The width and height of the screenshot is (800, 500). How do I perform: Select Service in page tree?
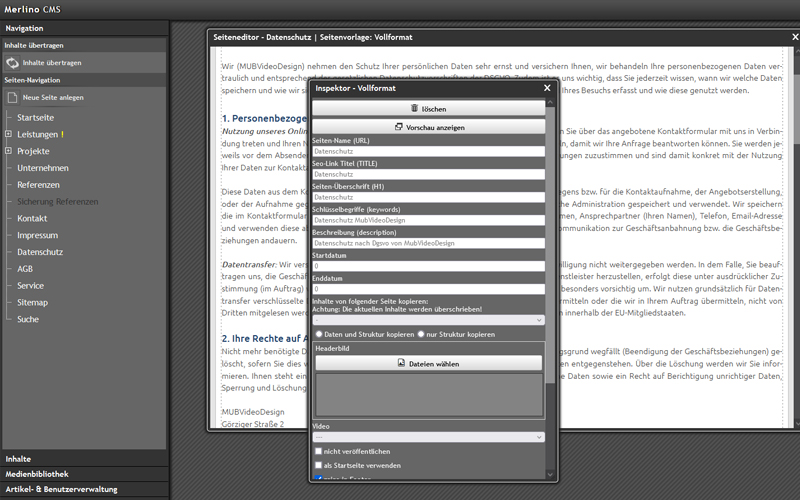(x=30, y=286)
